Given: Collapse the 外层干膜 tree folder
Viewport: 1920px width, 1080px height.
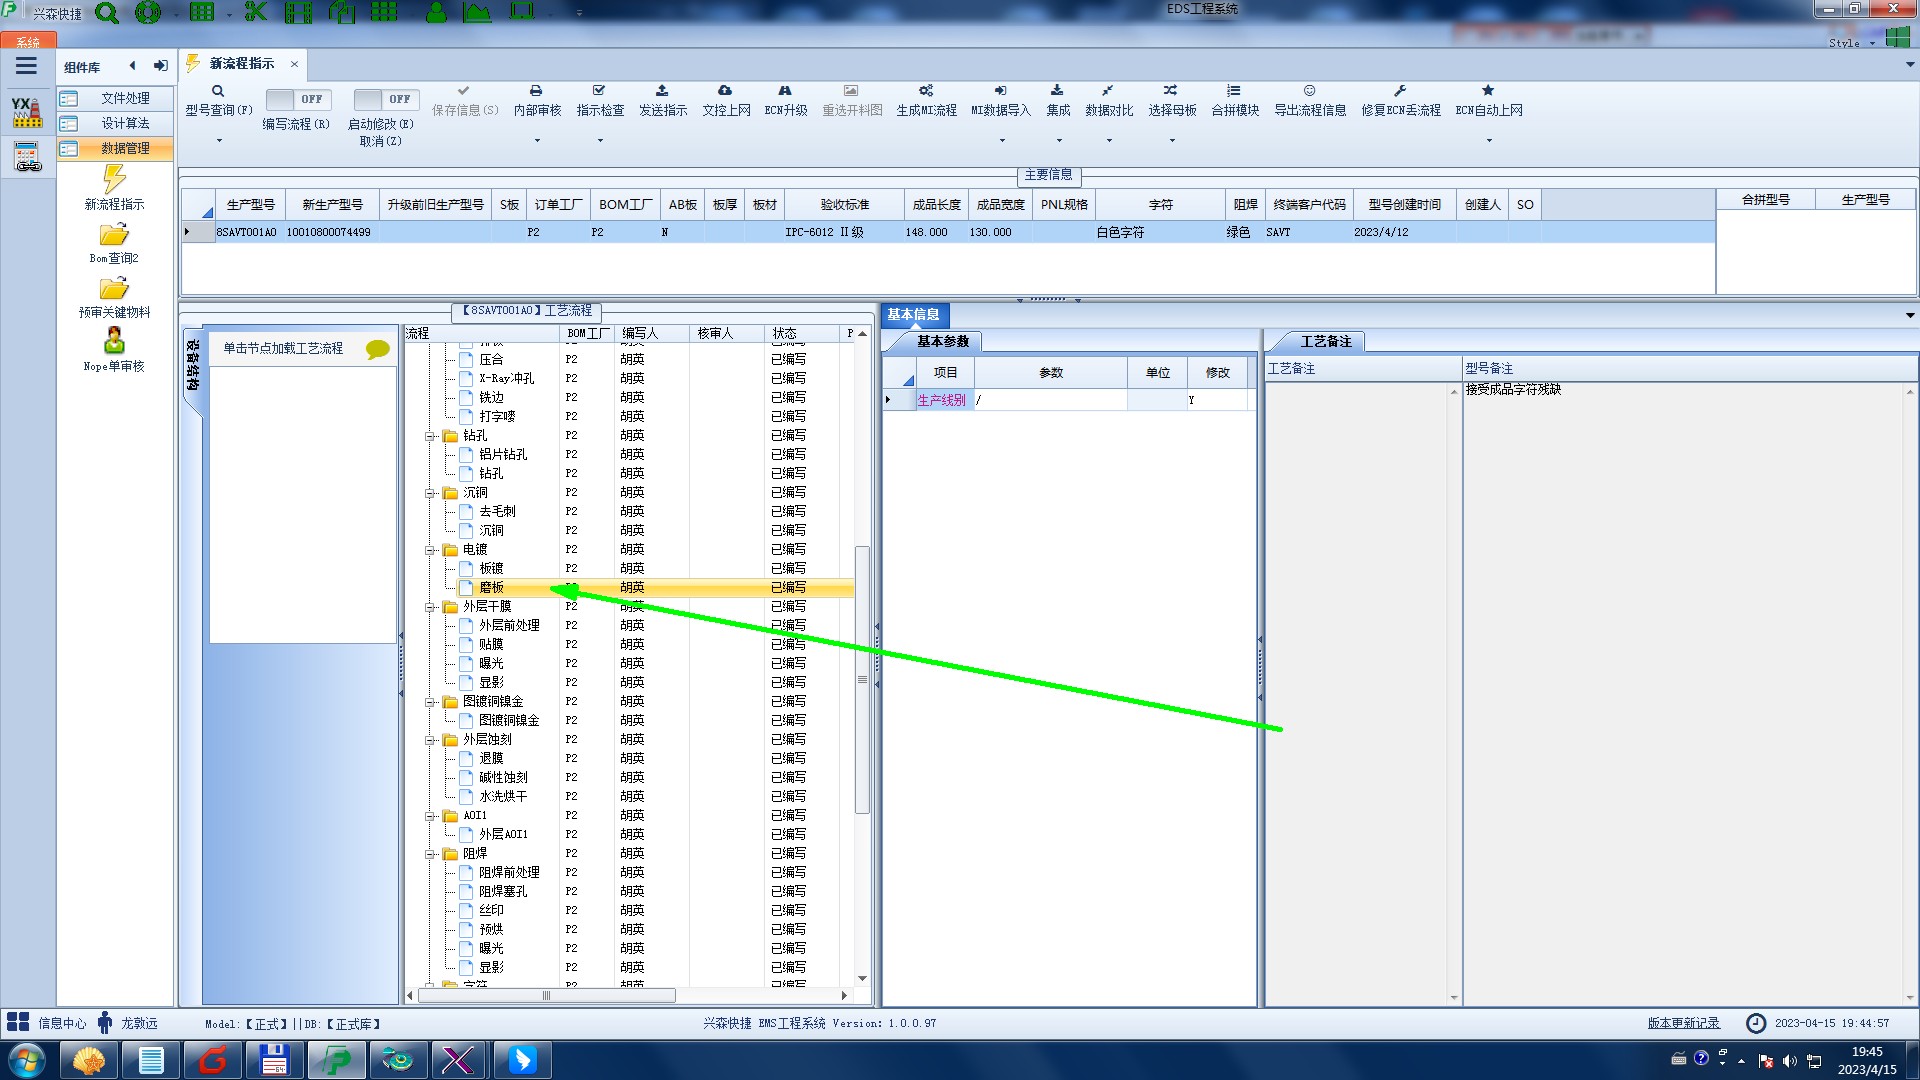Looking at the screenshot, I should [x=430, y=607].
